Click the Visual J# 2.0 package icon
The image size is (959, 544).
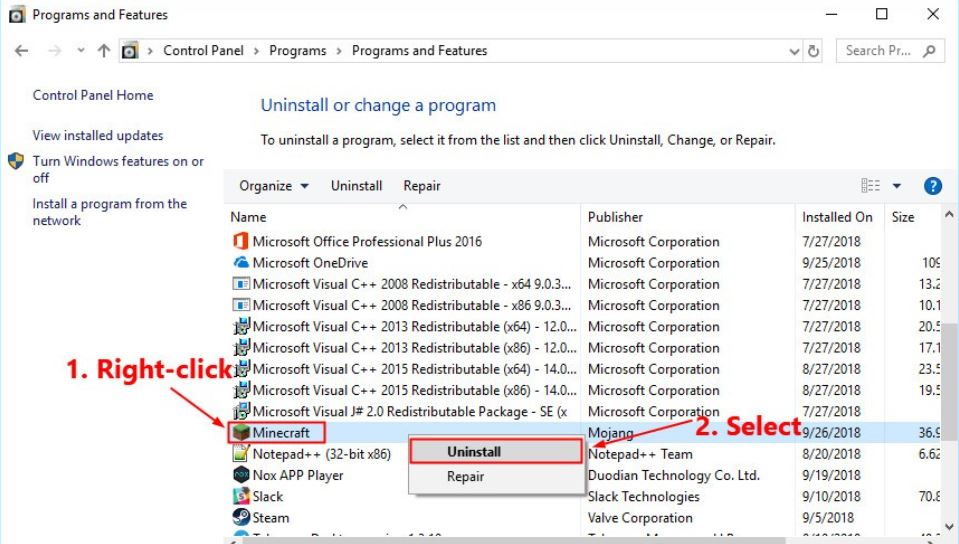click(x=241, y=411)
